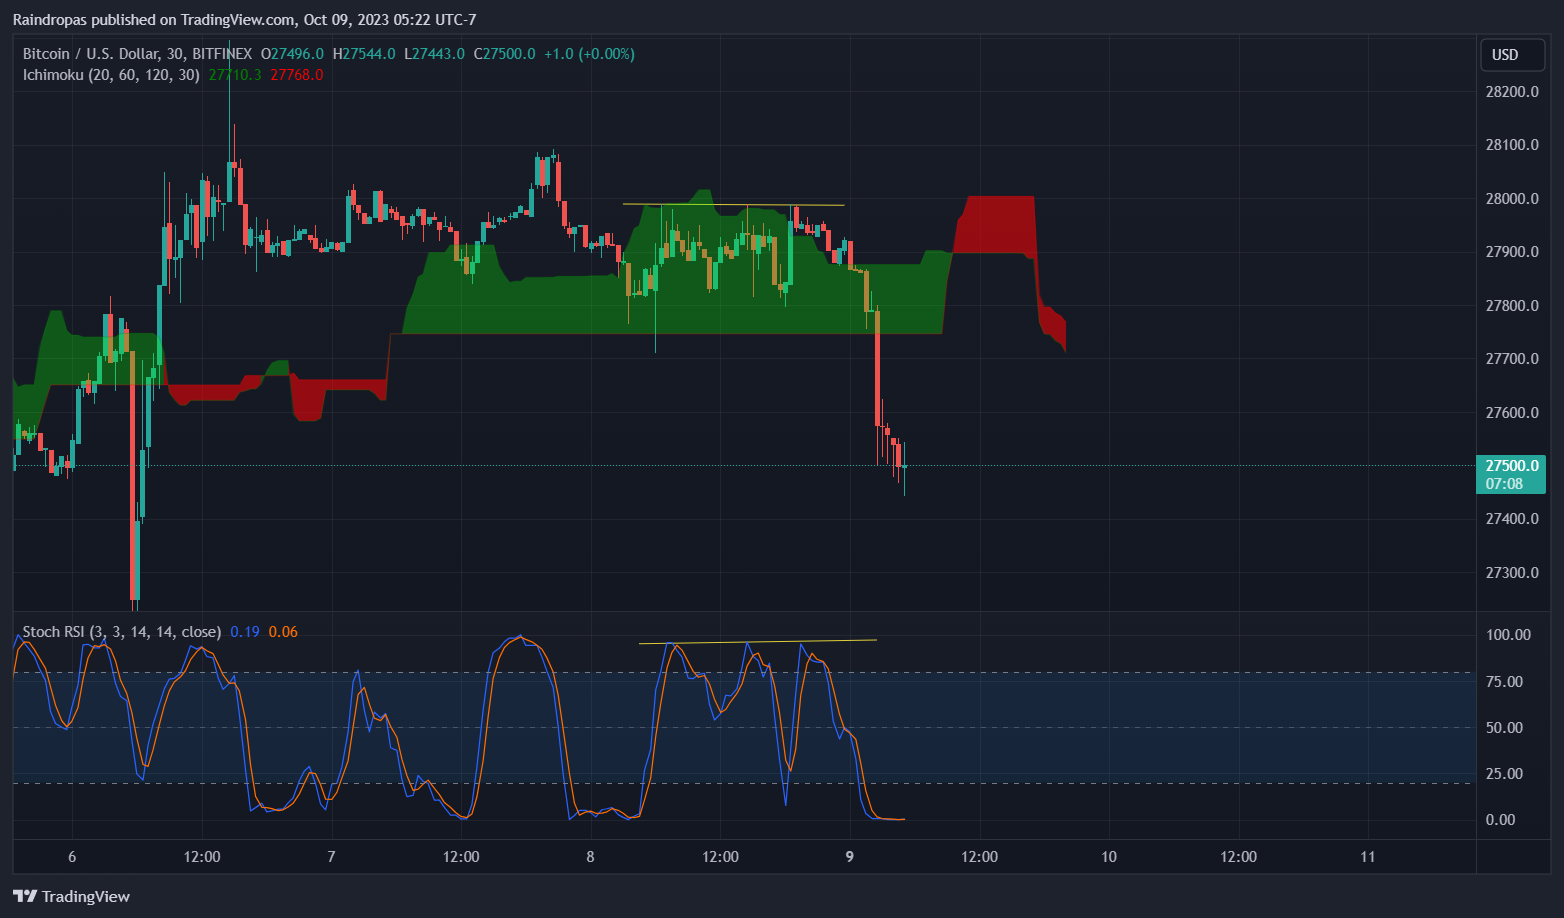Click the 50.00 Stoch RSI axis label
The width and height of the screenshot is (1564, 918).
click(1505, 728)
